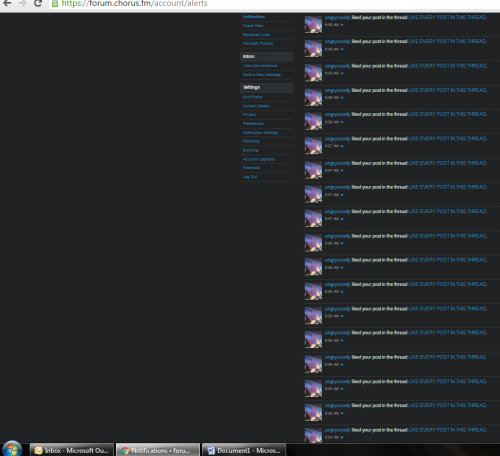Open Notification Settings in sidebar

pyautogui.click(x=260, y=133)
